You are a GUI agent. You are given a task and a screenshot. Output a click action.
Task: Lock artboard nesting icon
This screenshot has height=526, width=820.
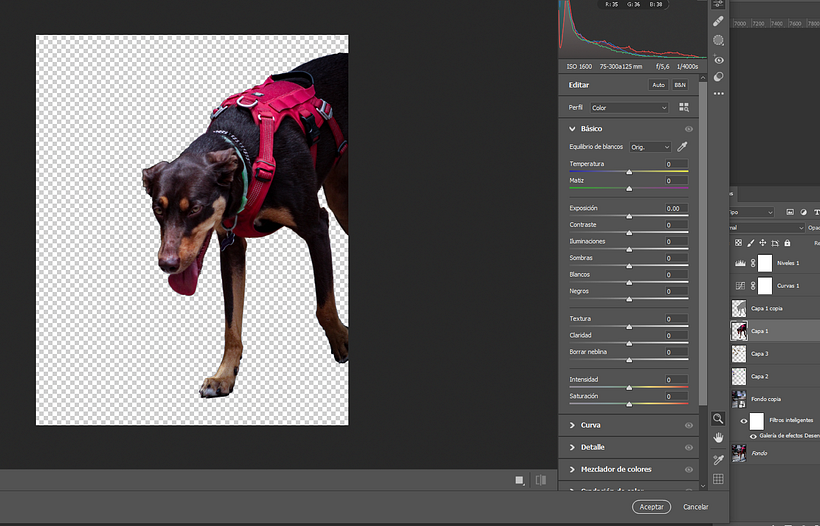click(775, 243)
